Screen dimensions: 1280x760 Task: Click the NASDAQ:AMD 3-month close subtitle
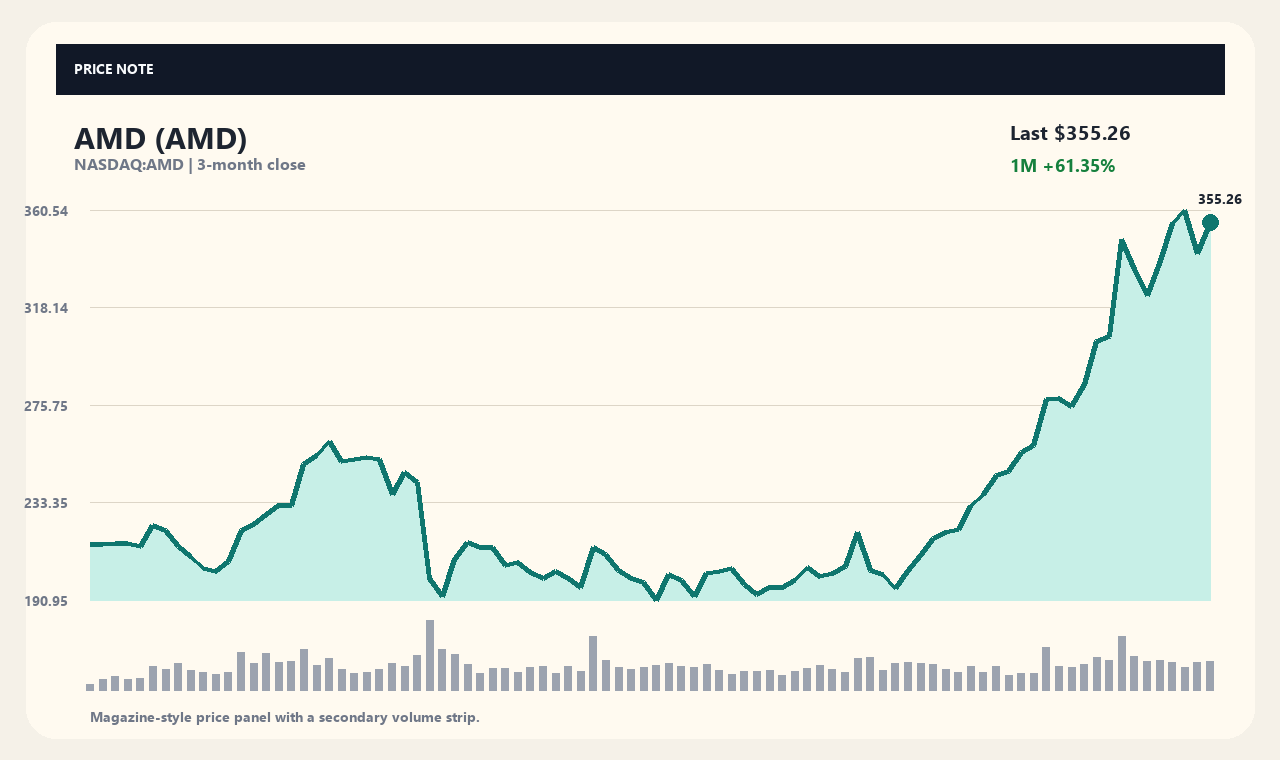(x=190, y=165)
